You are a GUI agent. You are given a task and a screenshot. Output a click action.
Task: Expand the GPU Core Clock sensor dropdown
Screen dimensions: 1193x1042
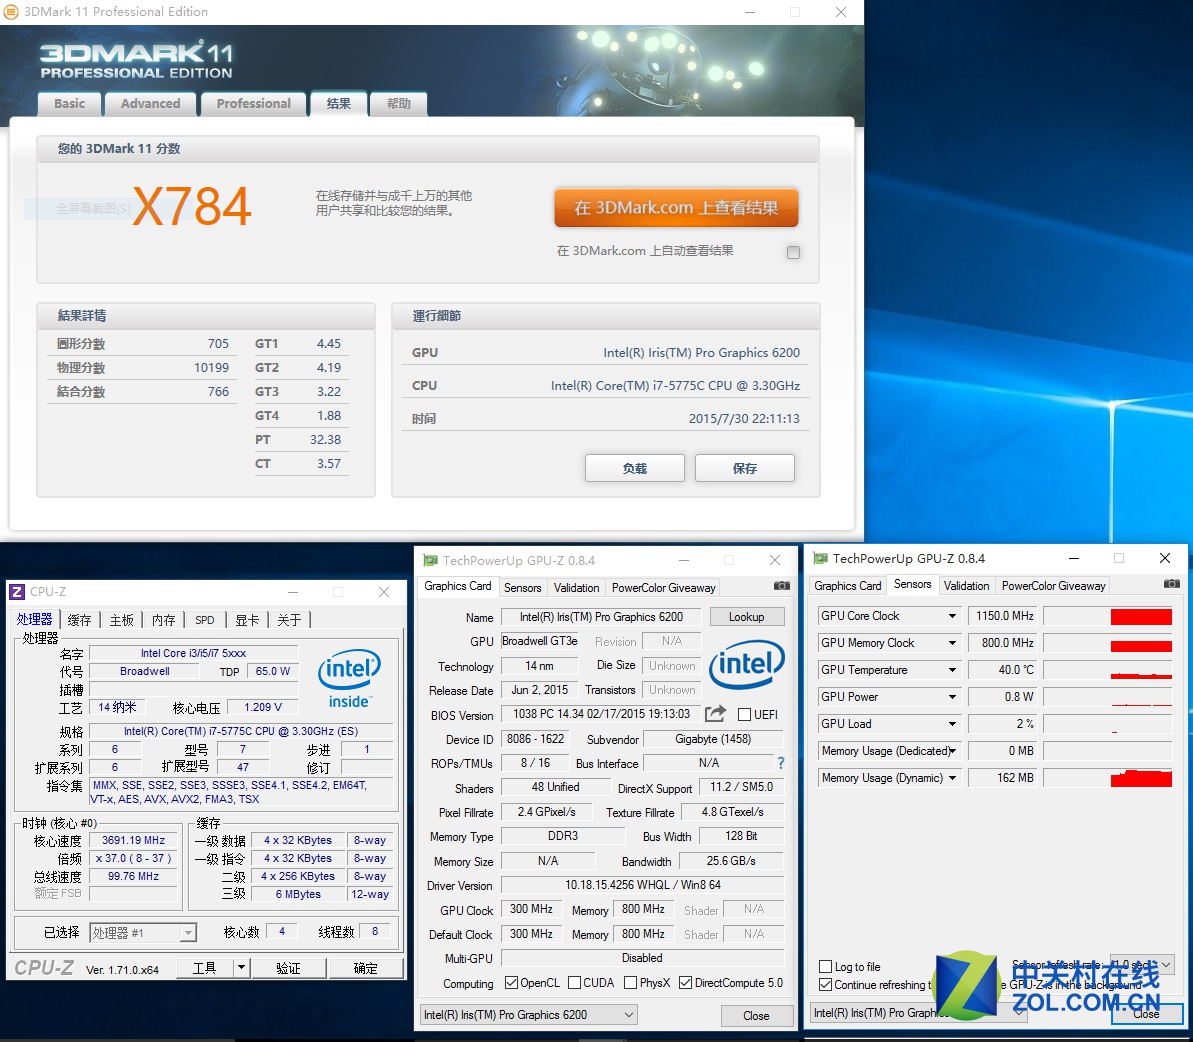point(952,616)
